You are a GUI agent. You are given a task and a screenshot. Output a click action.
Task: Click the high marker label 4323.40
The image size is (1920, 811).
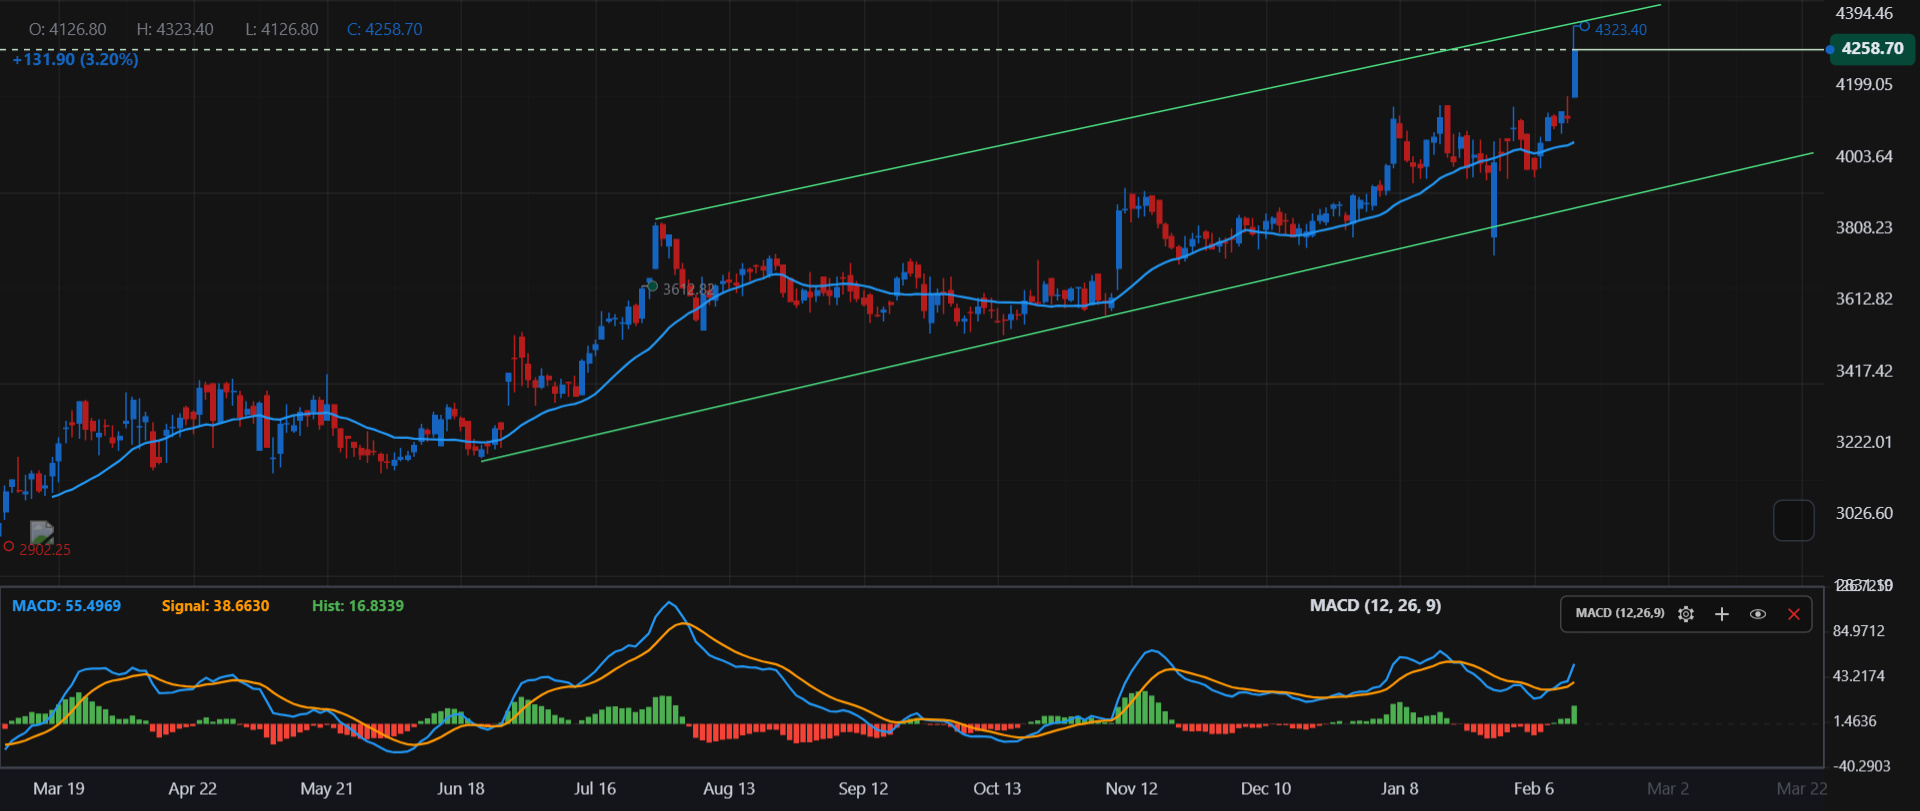click(x=1621, y=30)
